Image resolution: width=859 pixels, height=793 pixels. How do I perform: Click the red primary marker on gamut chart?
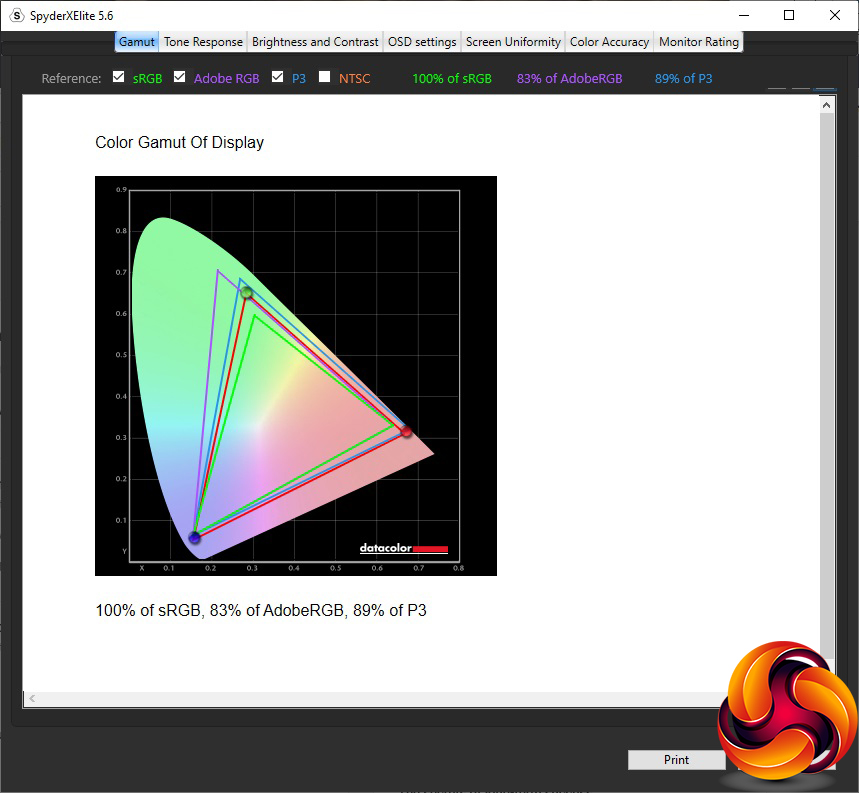[x=406, y=431]
